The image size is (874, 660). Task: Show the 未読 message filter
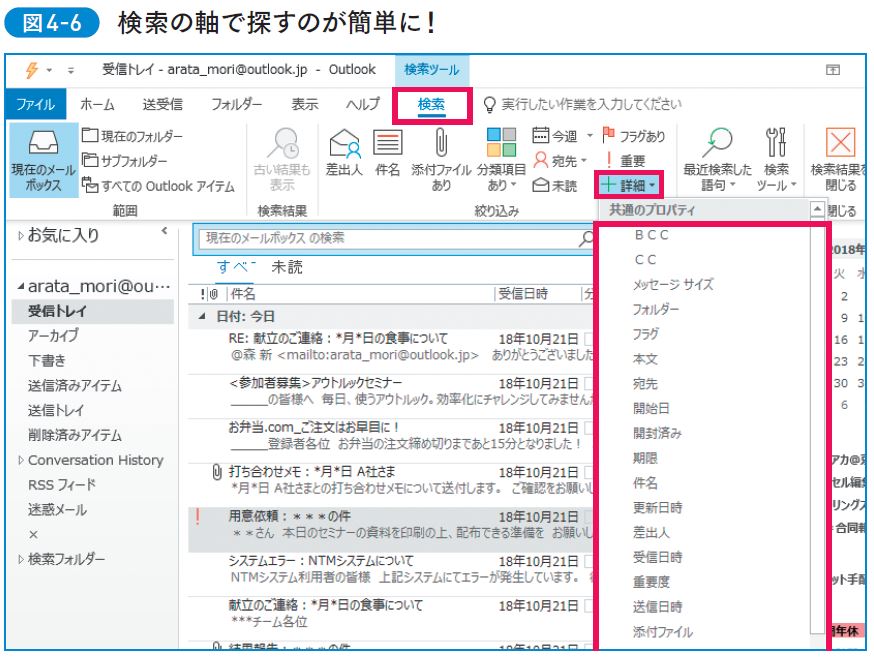click(x=287, y=267)
